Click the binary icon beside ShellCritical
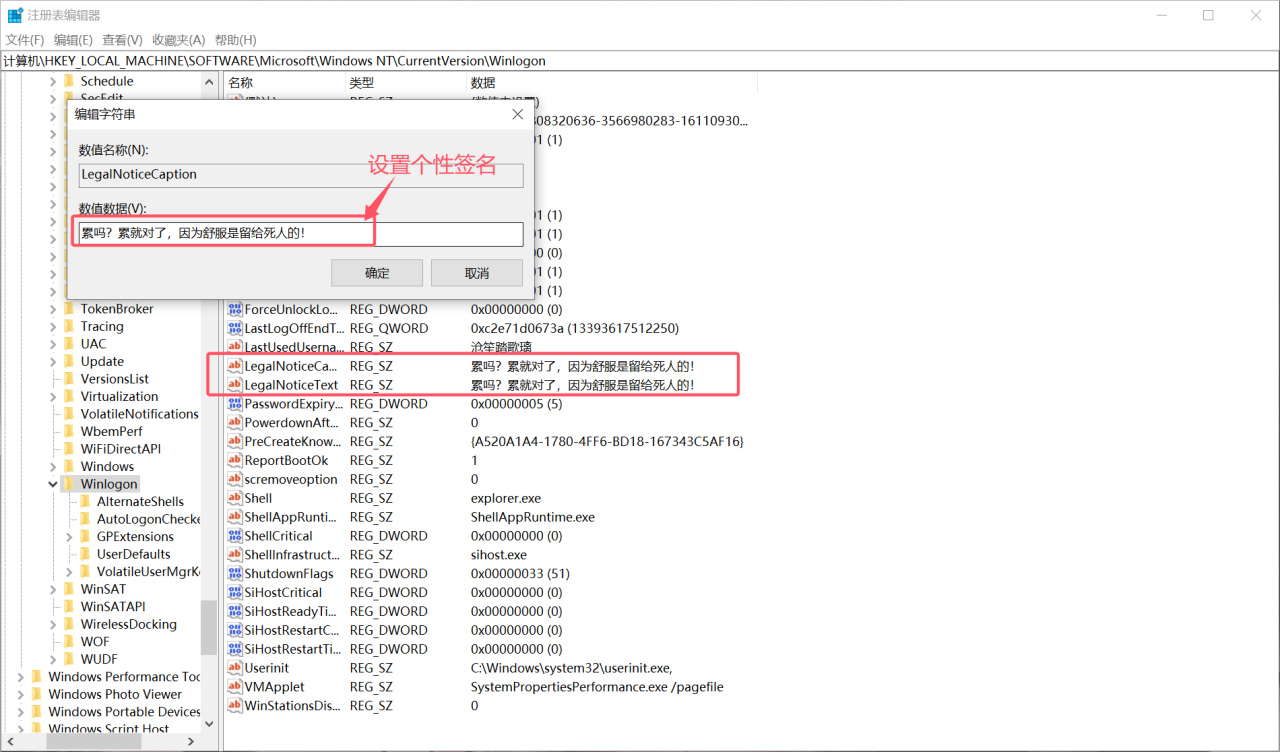 pos(235,536)
